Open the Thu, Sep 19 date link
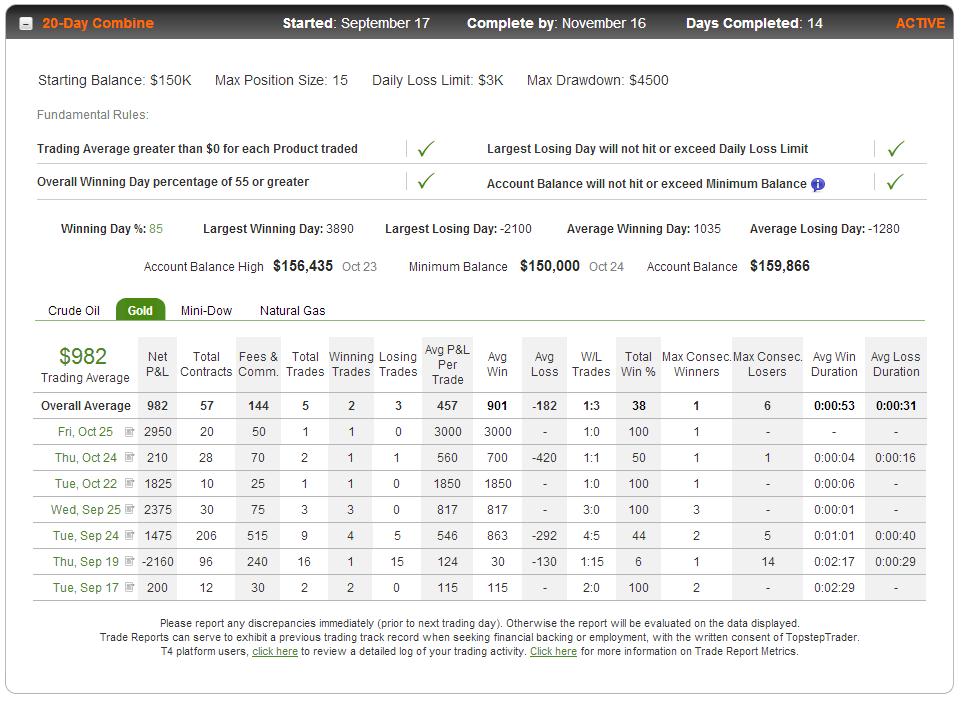 tap(85, 561)
